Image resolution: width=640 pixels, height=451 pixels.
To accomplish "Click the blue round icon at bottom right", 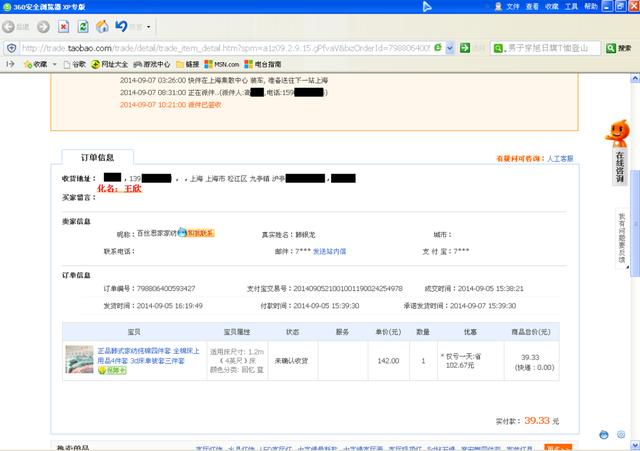I will (x=604, y=435).
